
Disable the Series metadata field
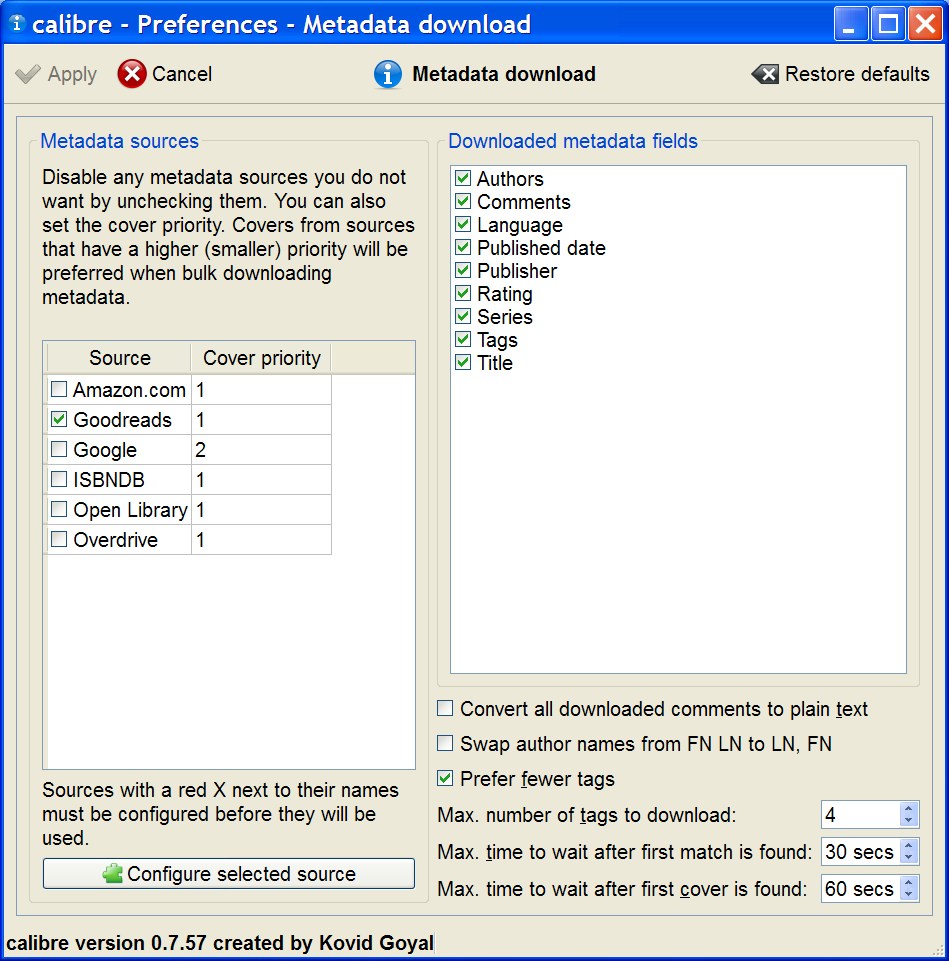coord(463,316)
